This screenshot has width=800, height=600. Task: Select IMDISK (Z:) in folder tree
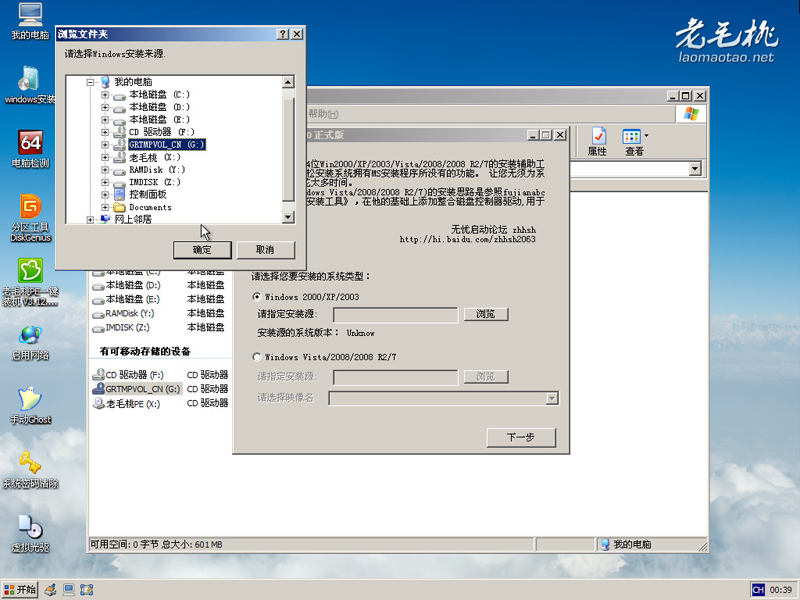(x=155, y=182)
